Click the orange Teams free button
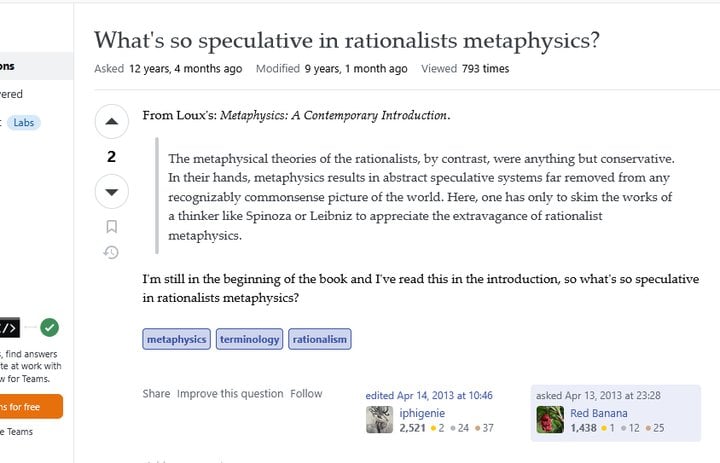The height and width of the screenshot is (463, 720). (30, 407)
